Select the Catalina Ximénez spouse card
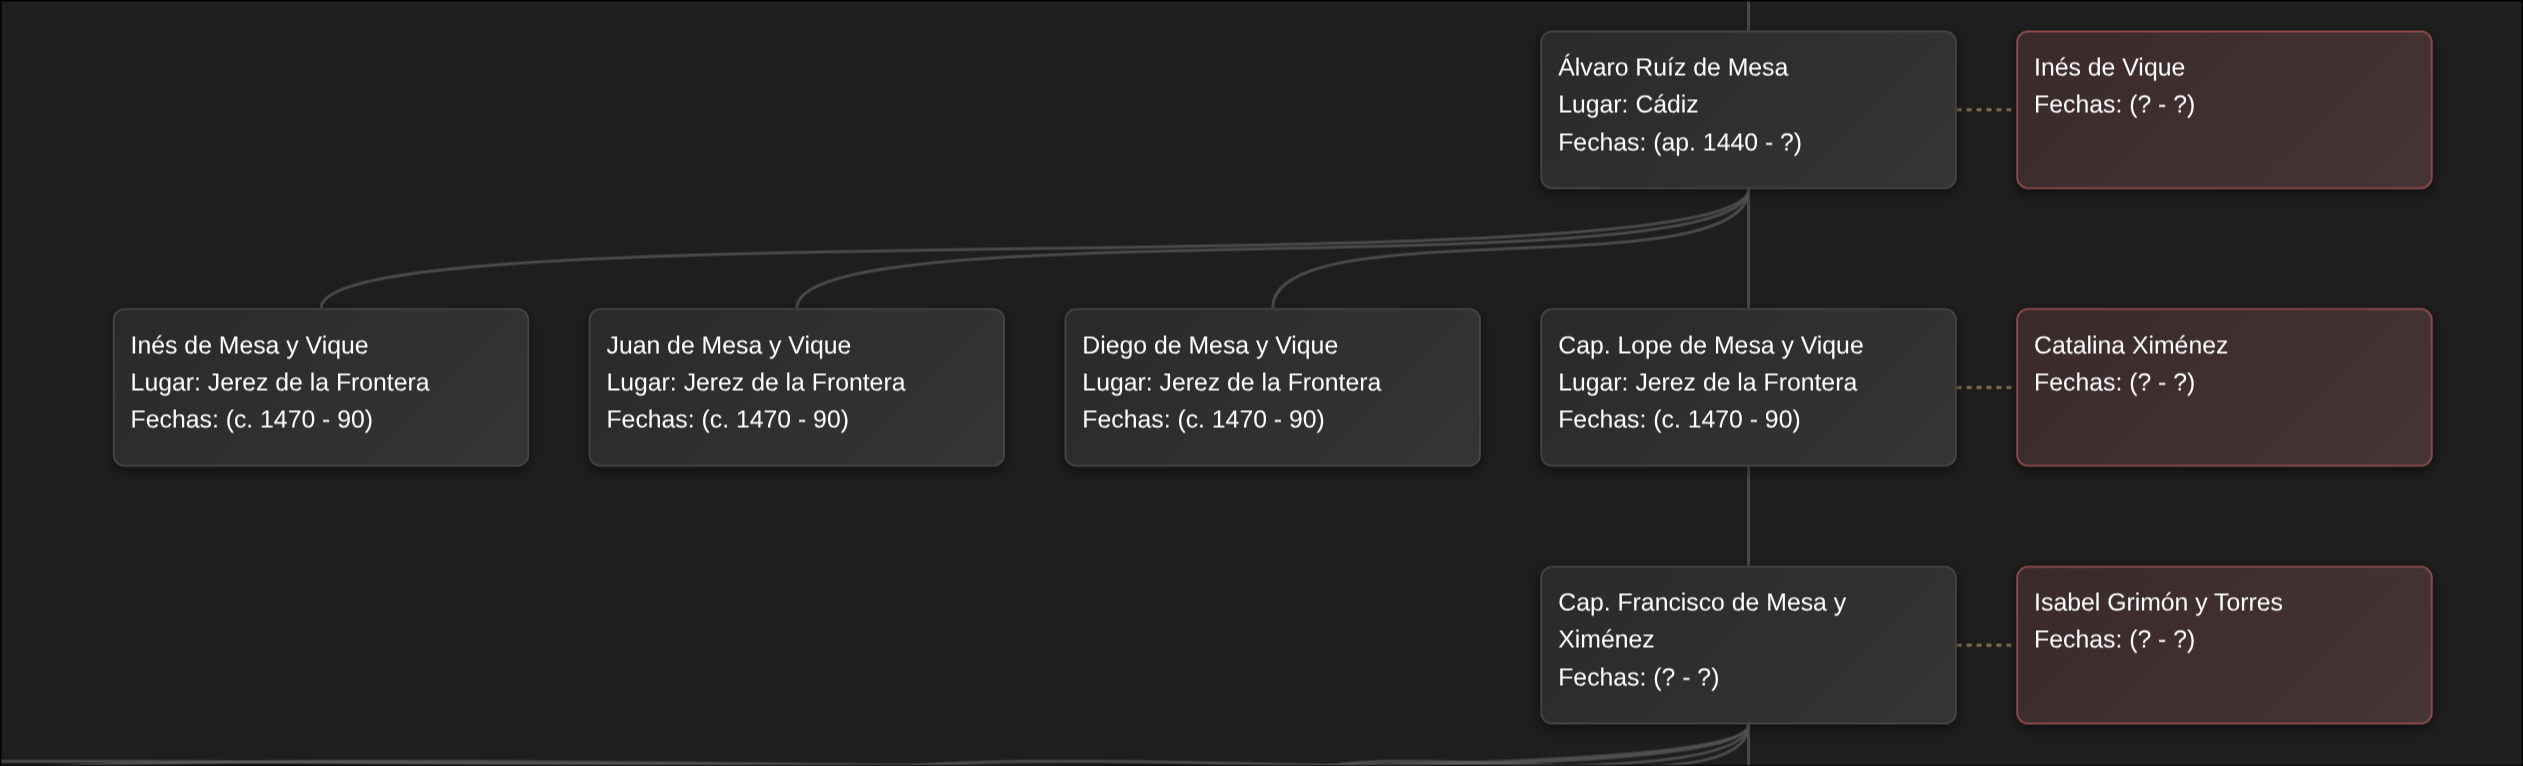 pyautogui.click(x=2223, y=387)
